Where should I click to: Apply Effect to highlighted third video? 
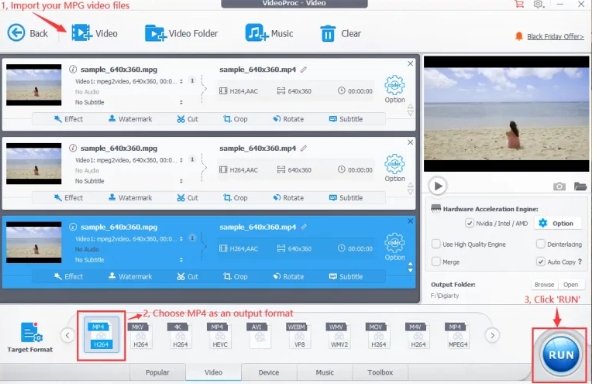(68, 277)
